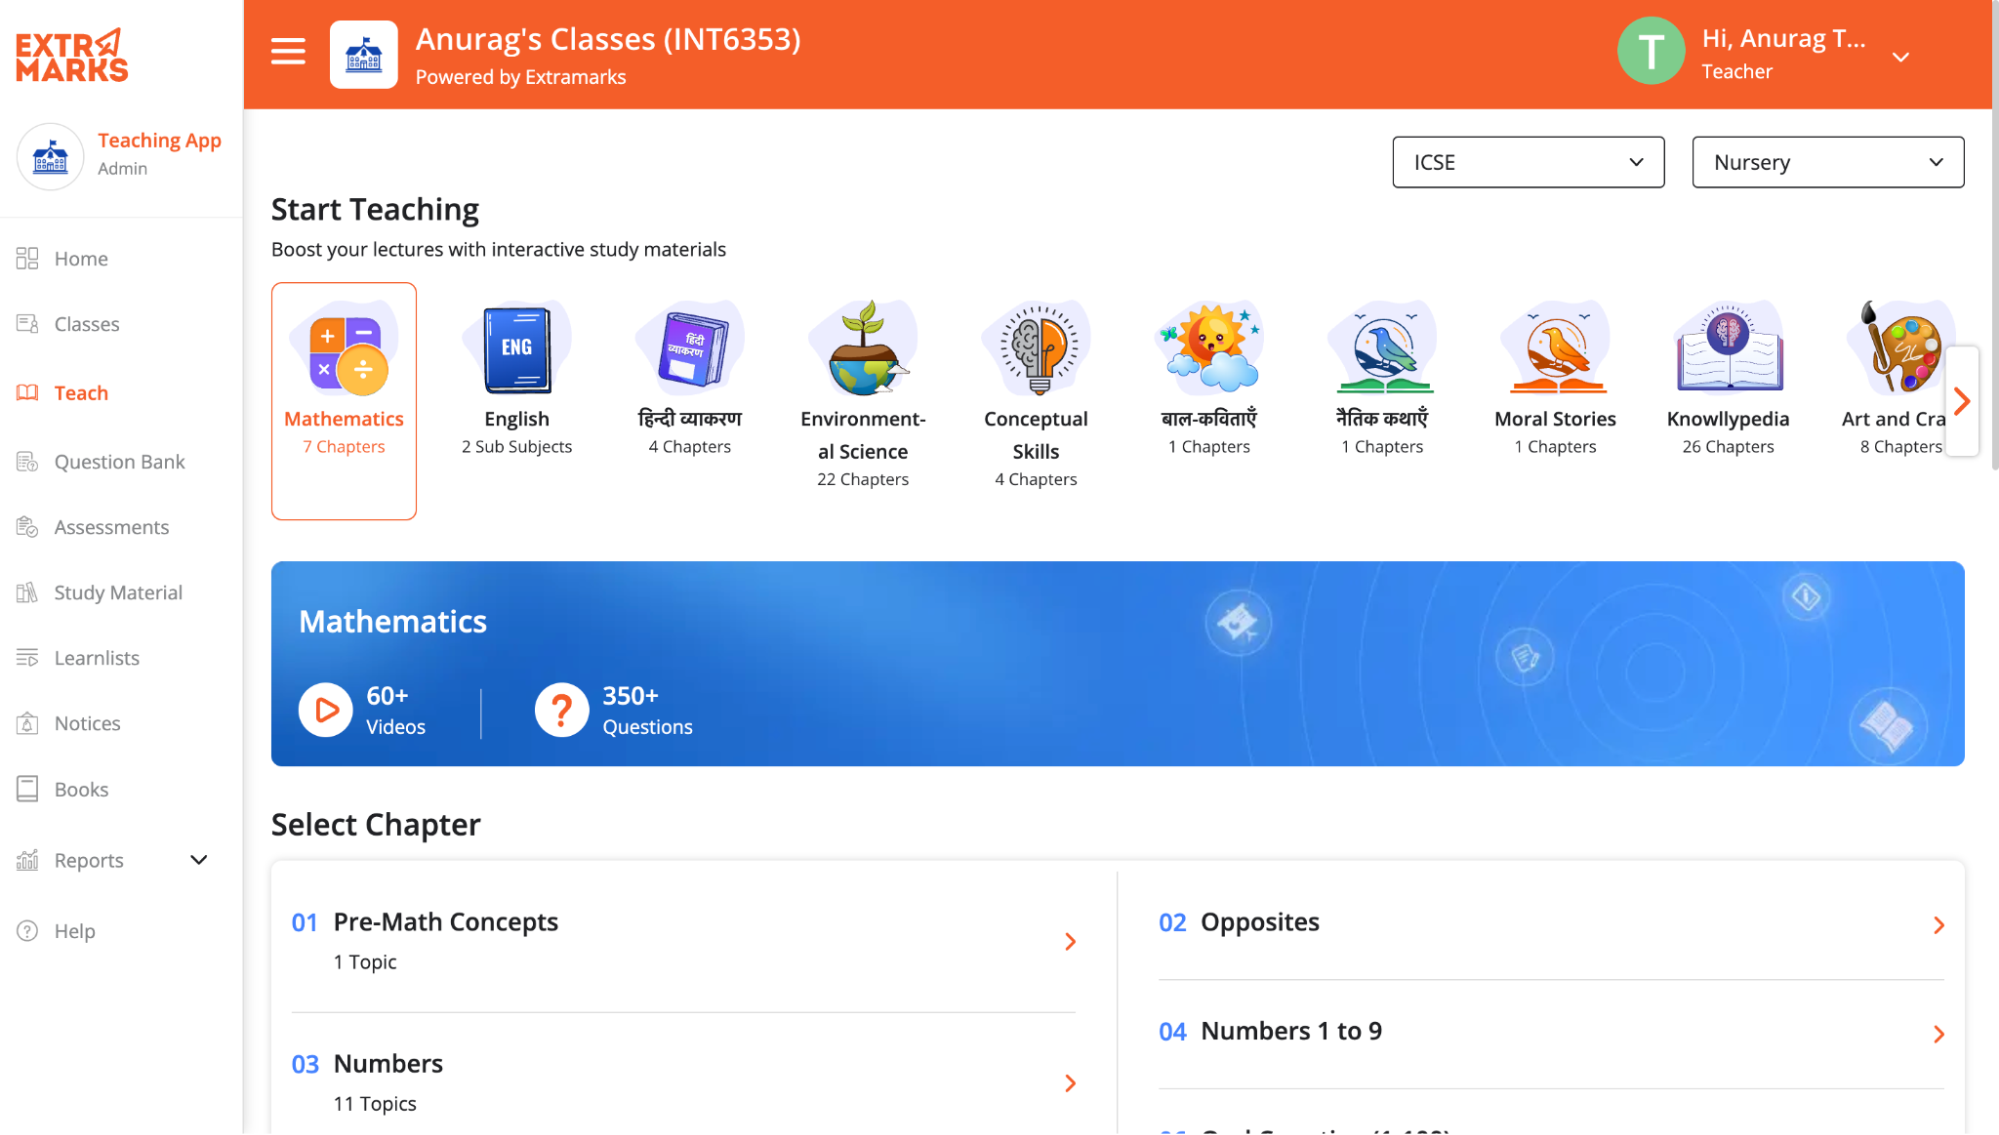Click the Anurag's Classes (INT6353) title
This screenshot has height=1135, width=1999.
point(608,39)
